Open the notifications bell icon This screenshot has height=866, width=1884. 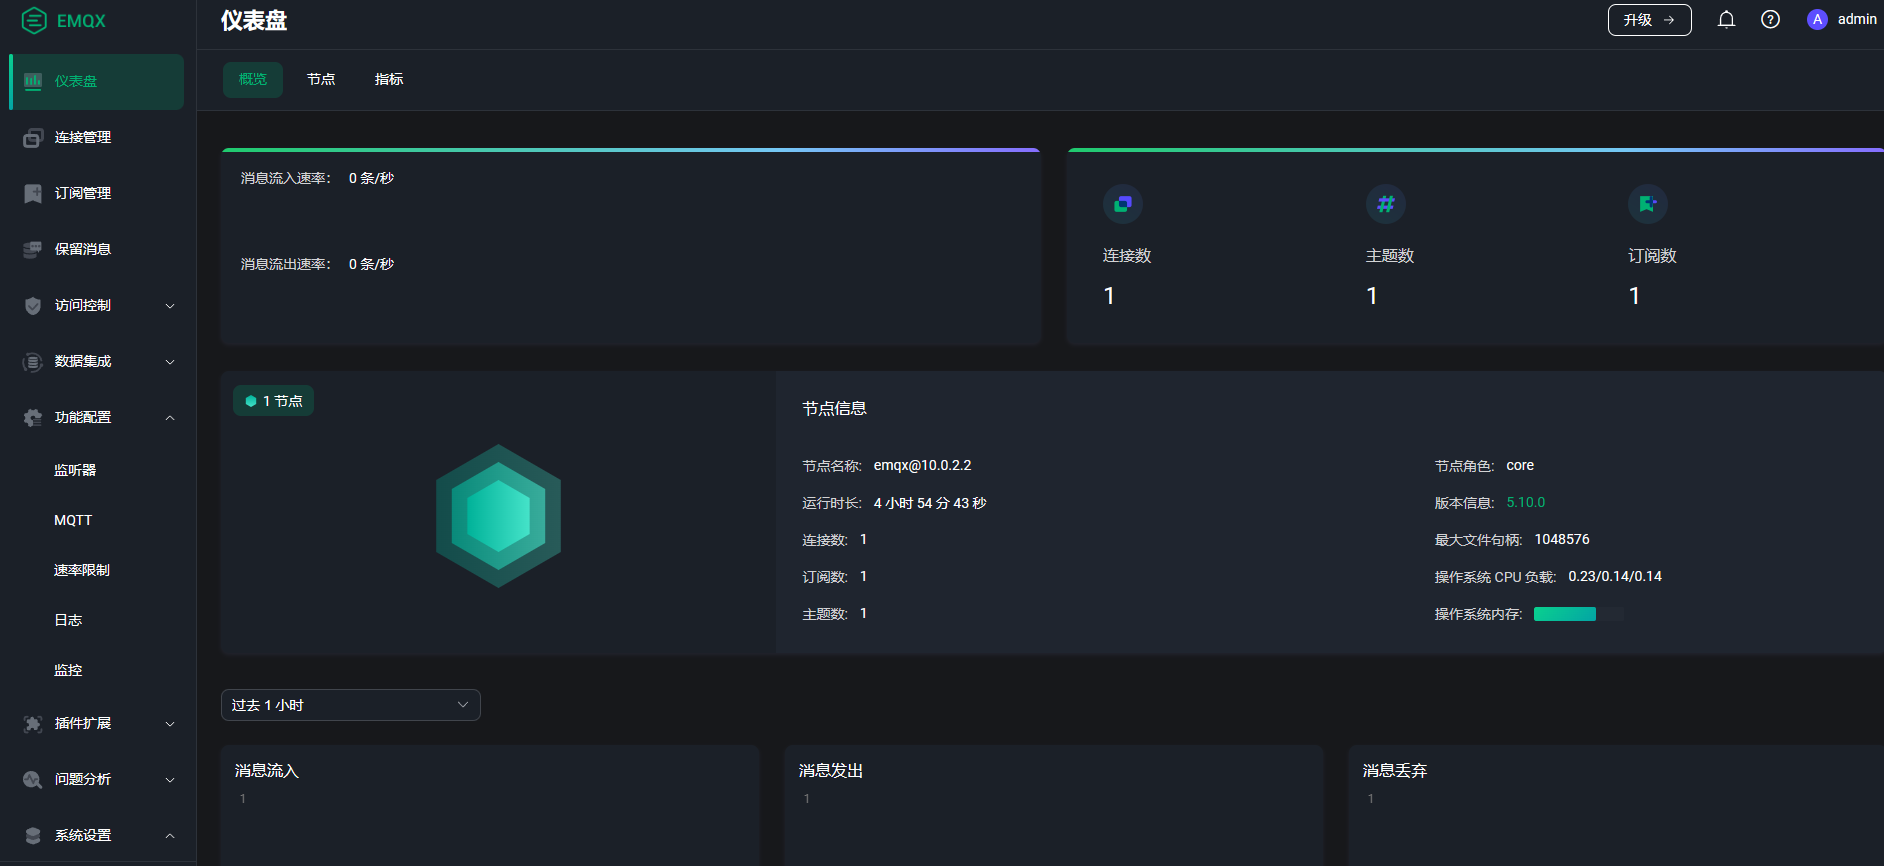coord(1726,20)
